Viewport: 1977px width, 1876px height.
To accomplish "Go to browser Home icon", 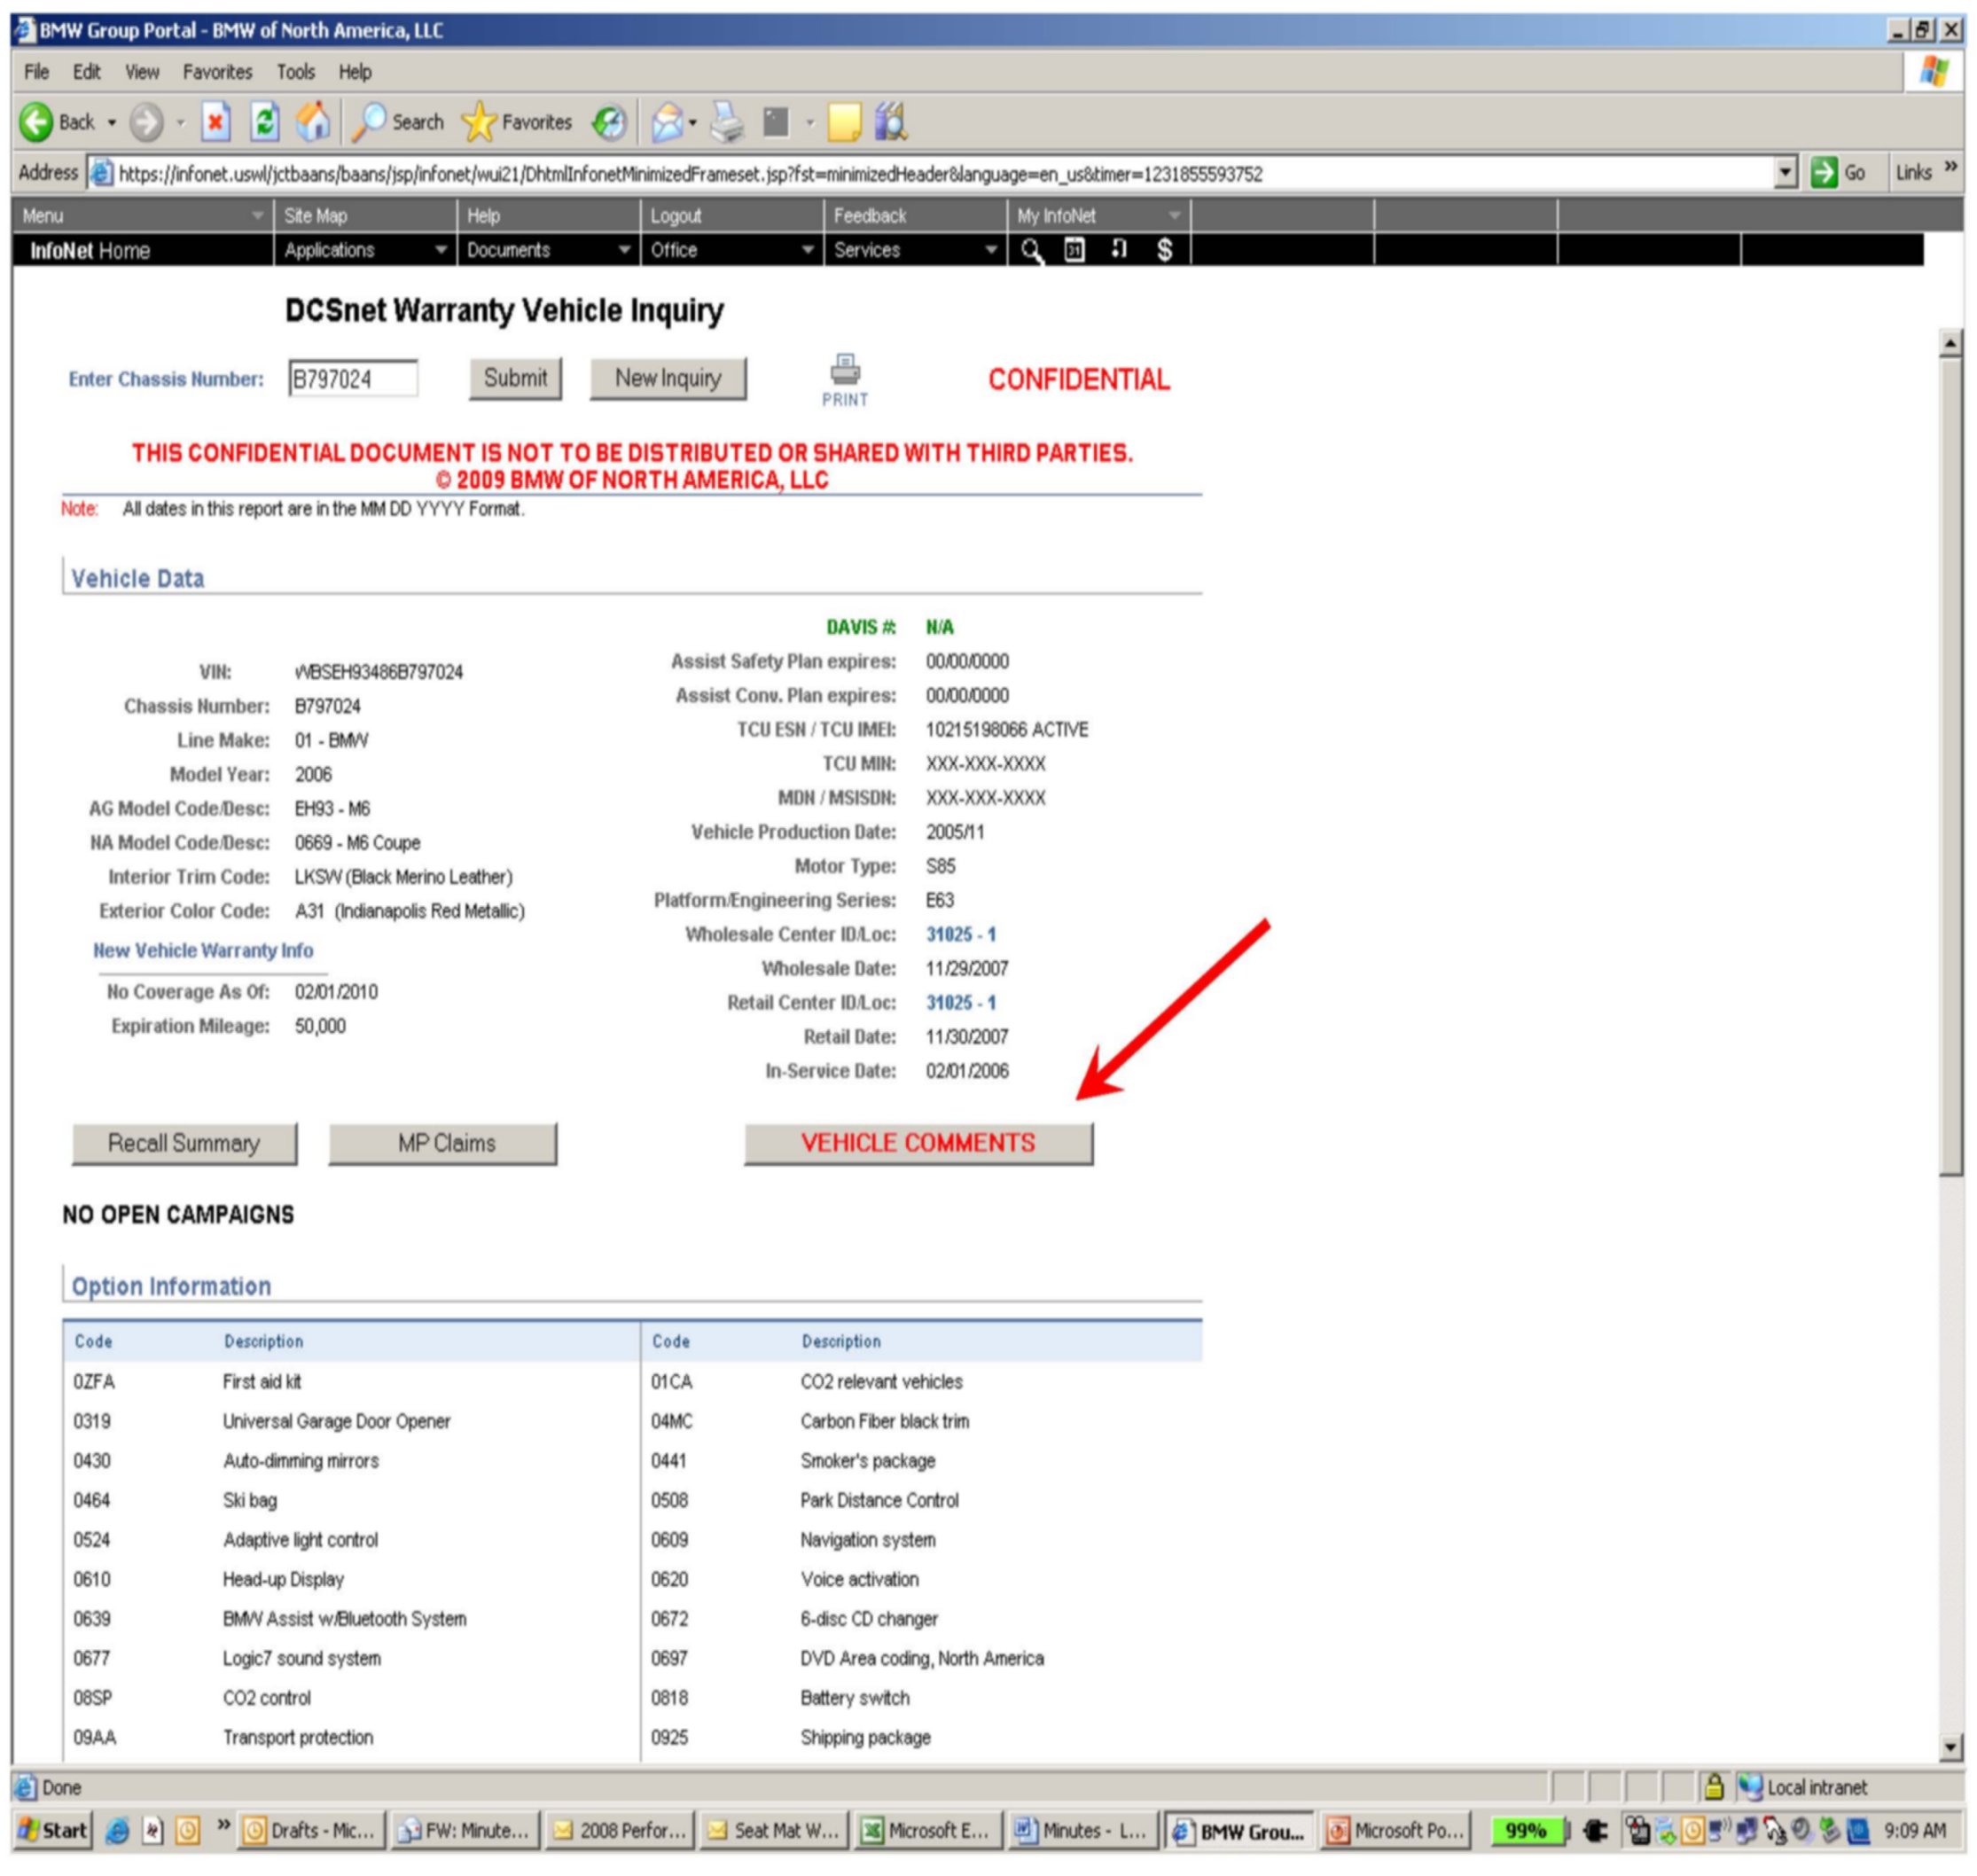I will pyautogui.click(x=313, y=122).
